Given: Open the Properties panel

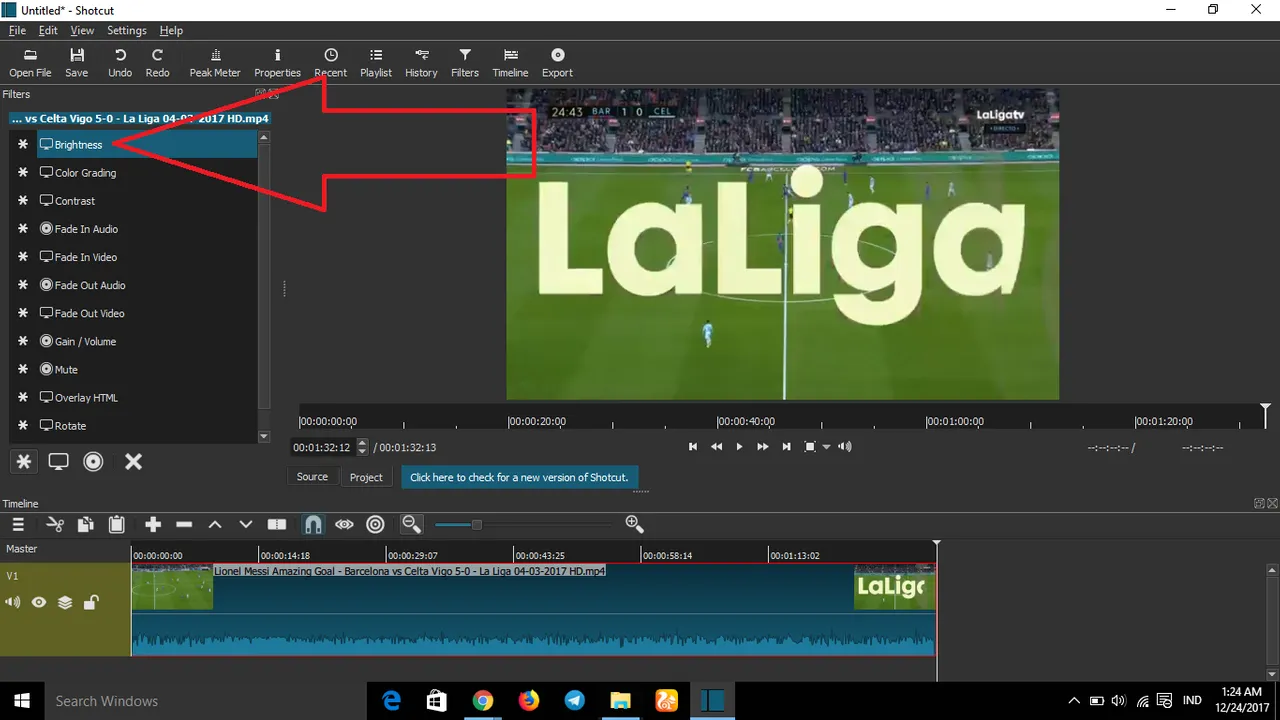Looking at the screenshot, I should (x=277, y=63).
